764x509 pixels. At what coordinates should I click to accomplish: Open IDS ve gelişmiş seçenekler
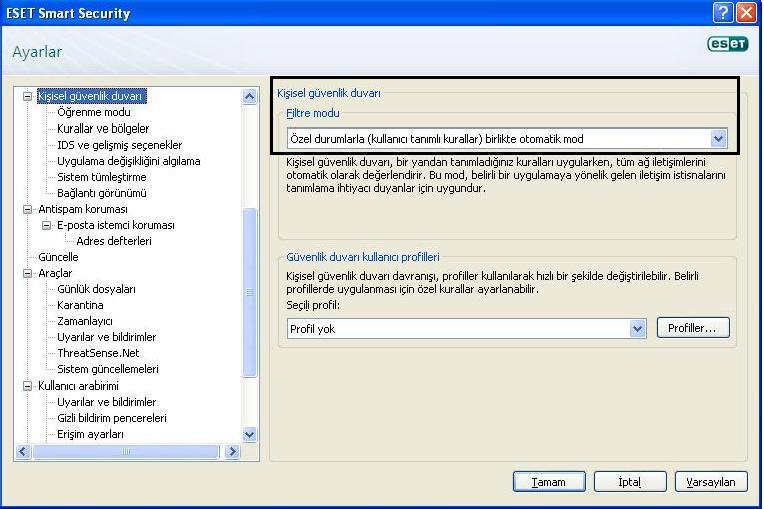click(120, 145)
